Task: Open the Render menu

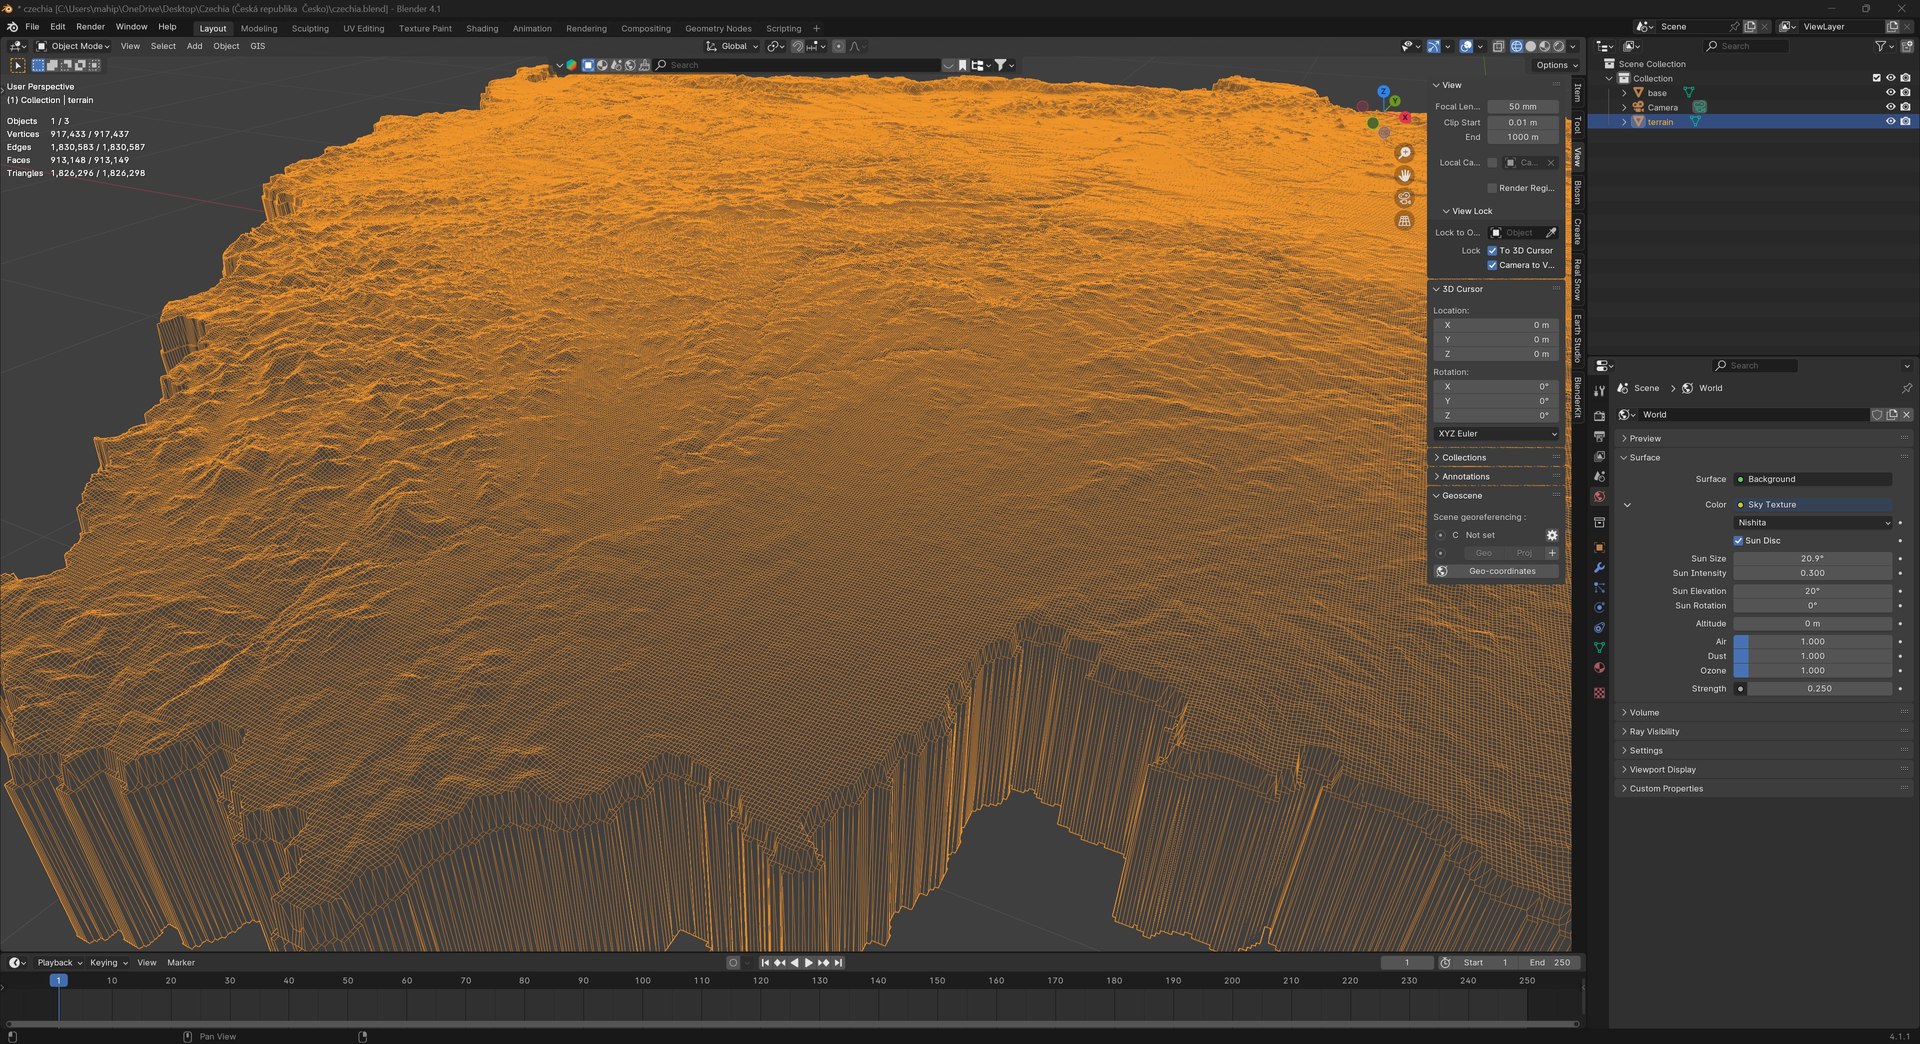Action: click(90, 27)
